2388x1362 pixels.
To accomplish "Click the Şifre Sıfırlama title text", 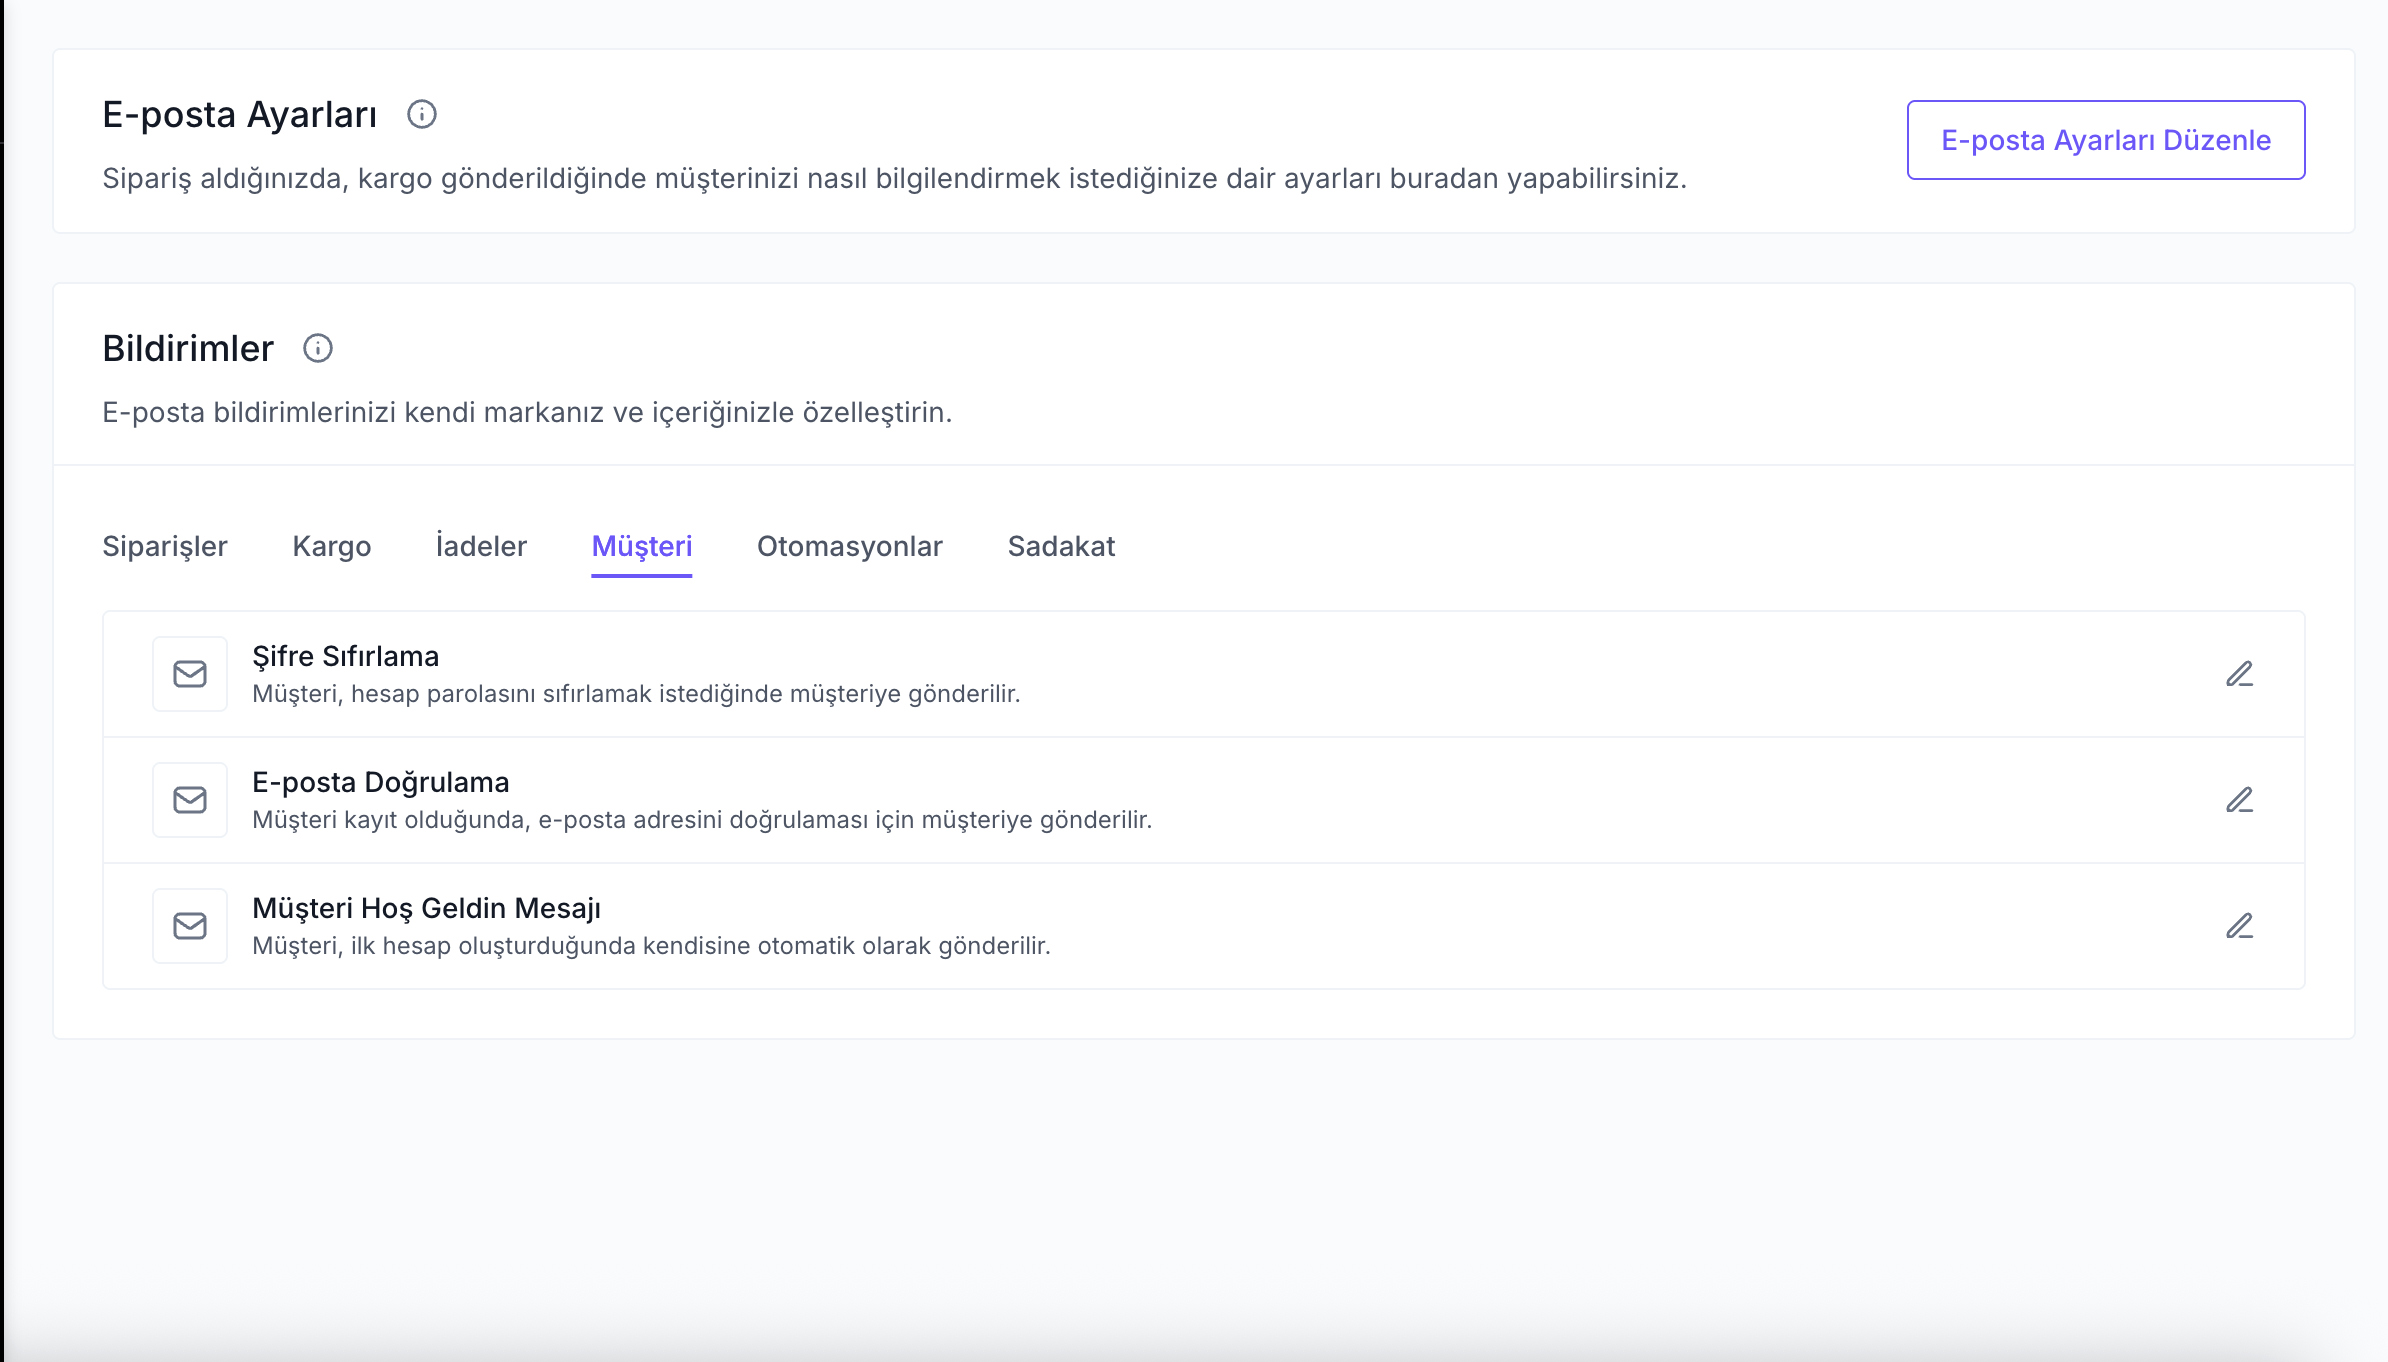I will coord(346,656).
